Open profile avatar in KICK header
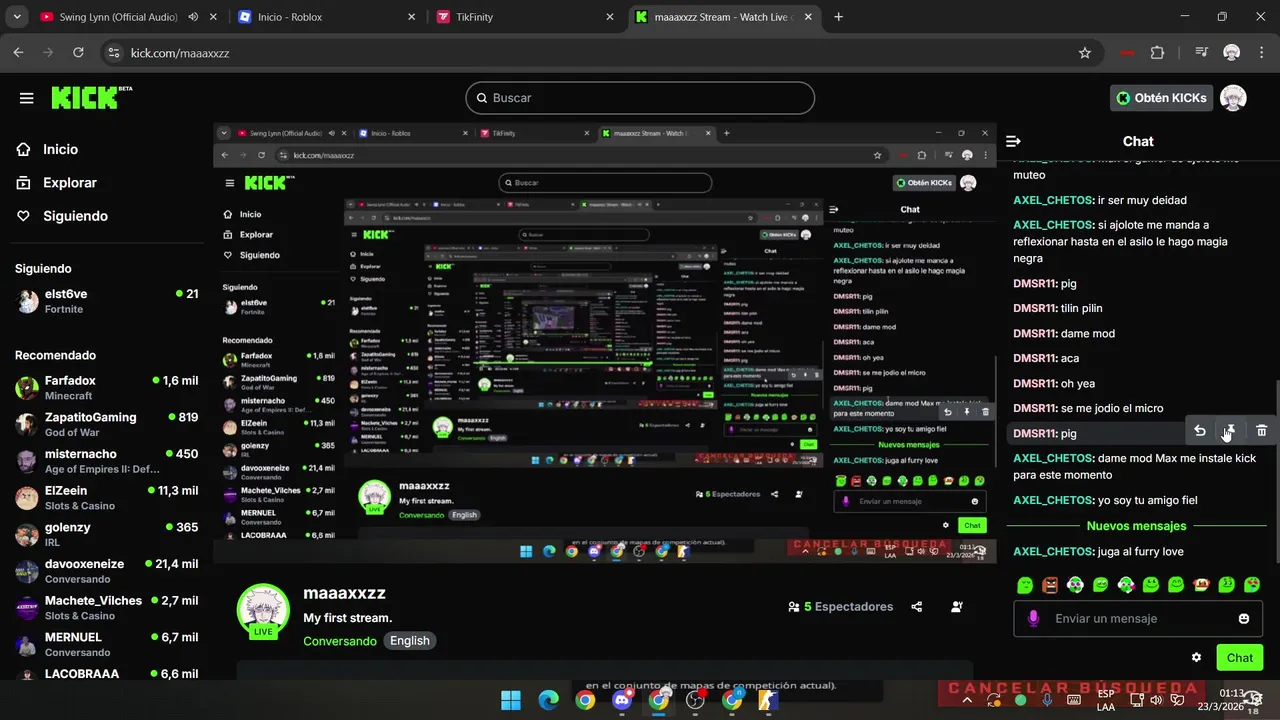This screenshot has width=1280, height=720. pos(1233,98)
